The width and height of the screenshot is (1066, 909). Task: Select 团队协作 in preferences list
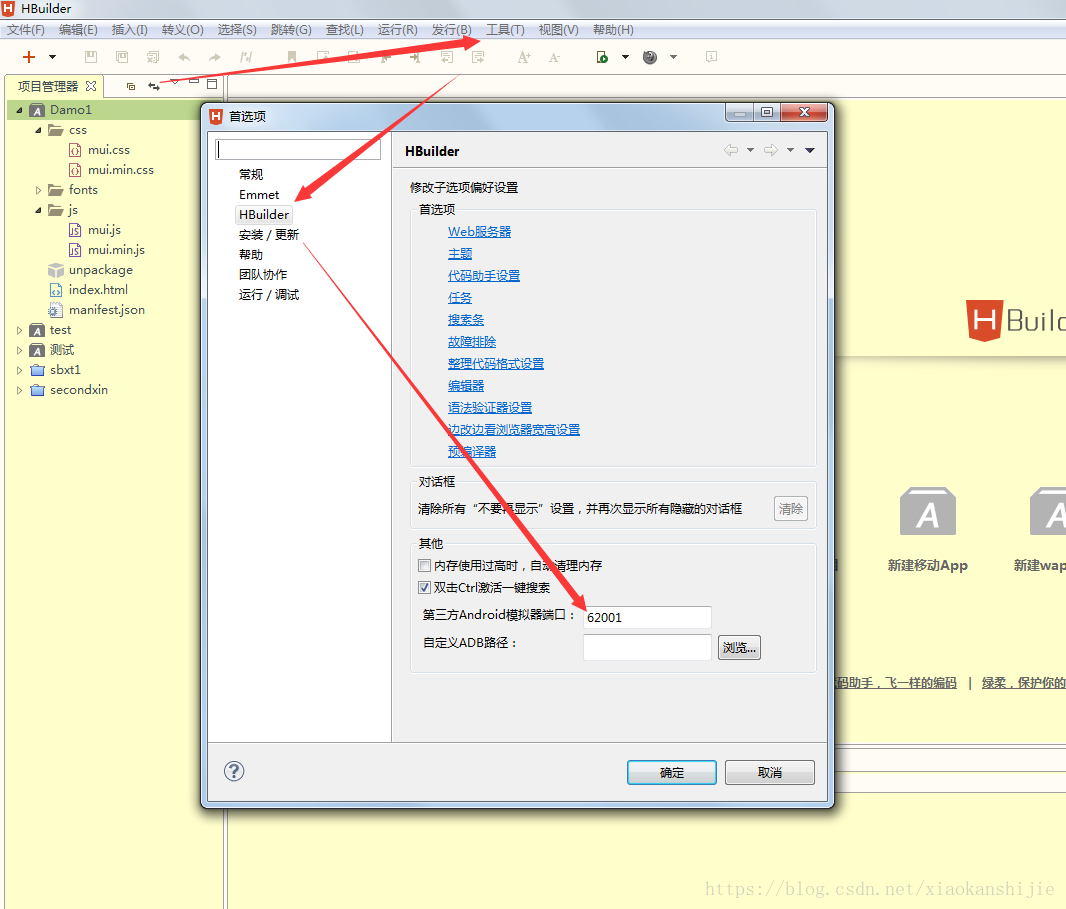pos(263,275)
